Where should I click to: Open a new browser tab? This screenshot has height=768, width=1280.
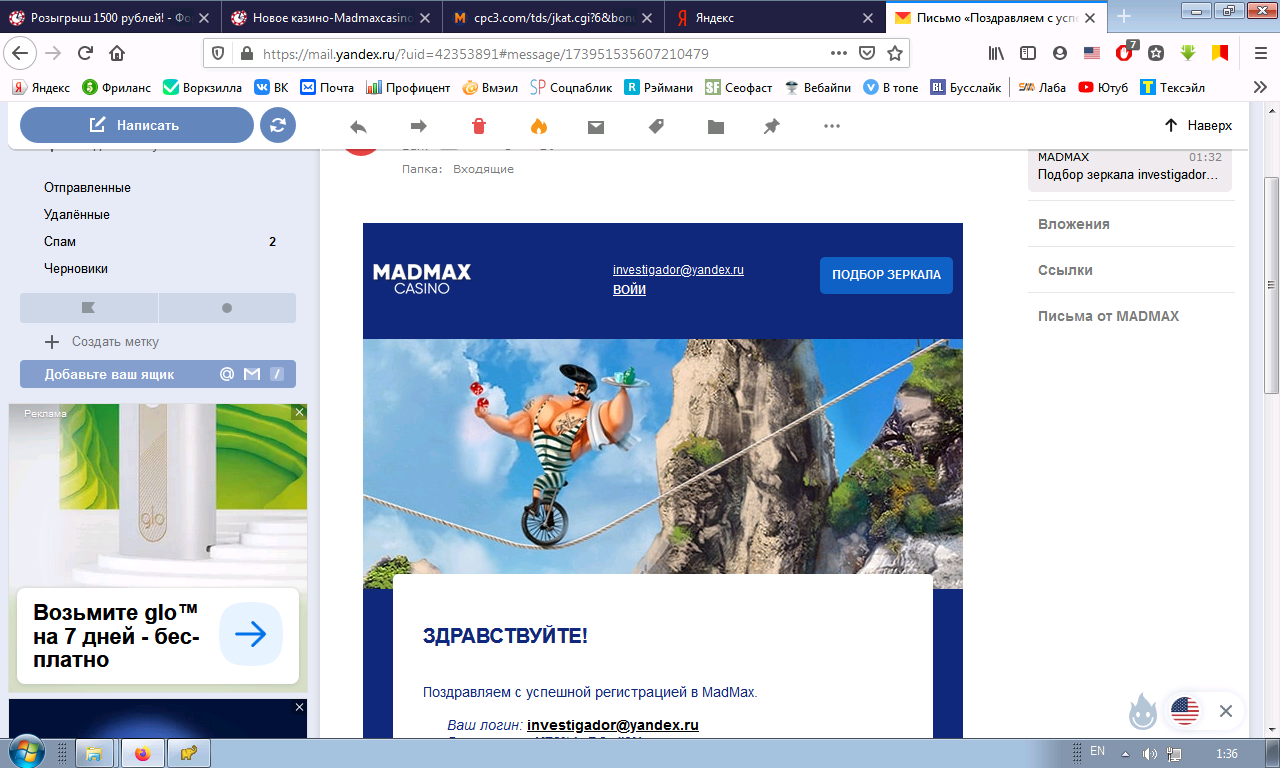click(1123, 17)
